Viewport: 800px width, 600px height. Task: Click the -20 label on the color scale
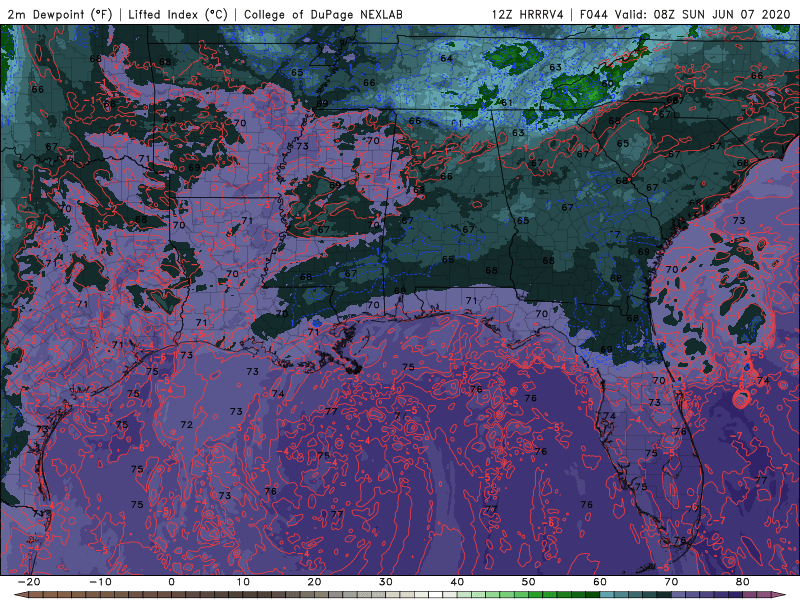point(29,582)
